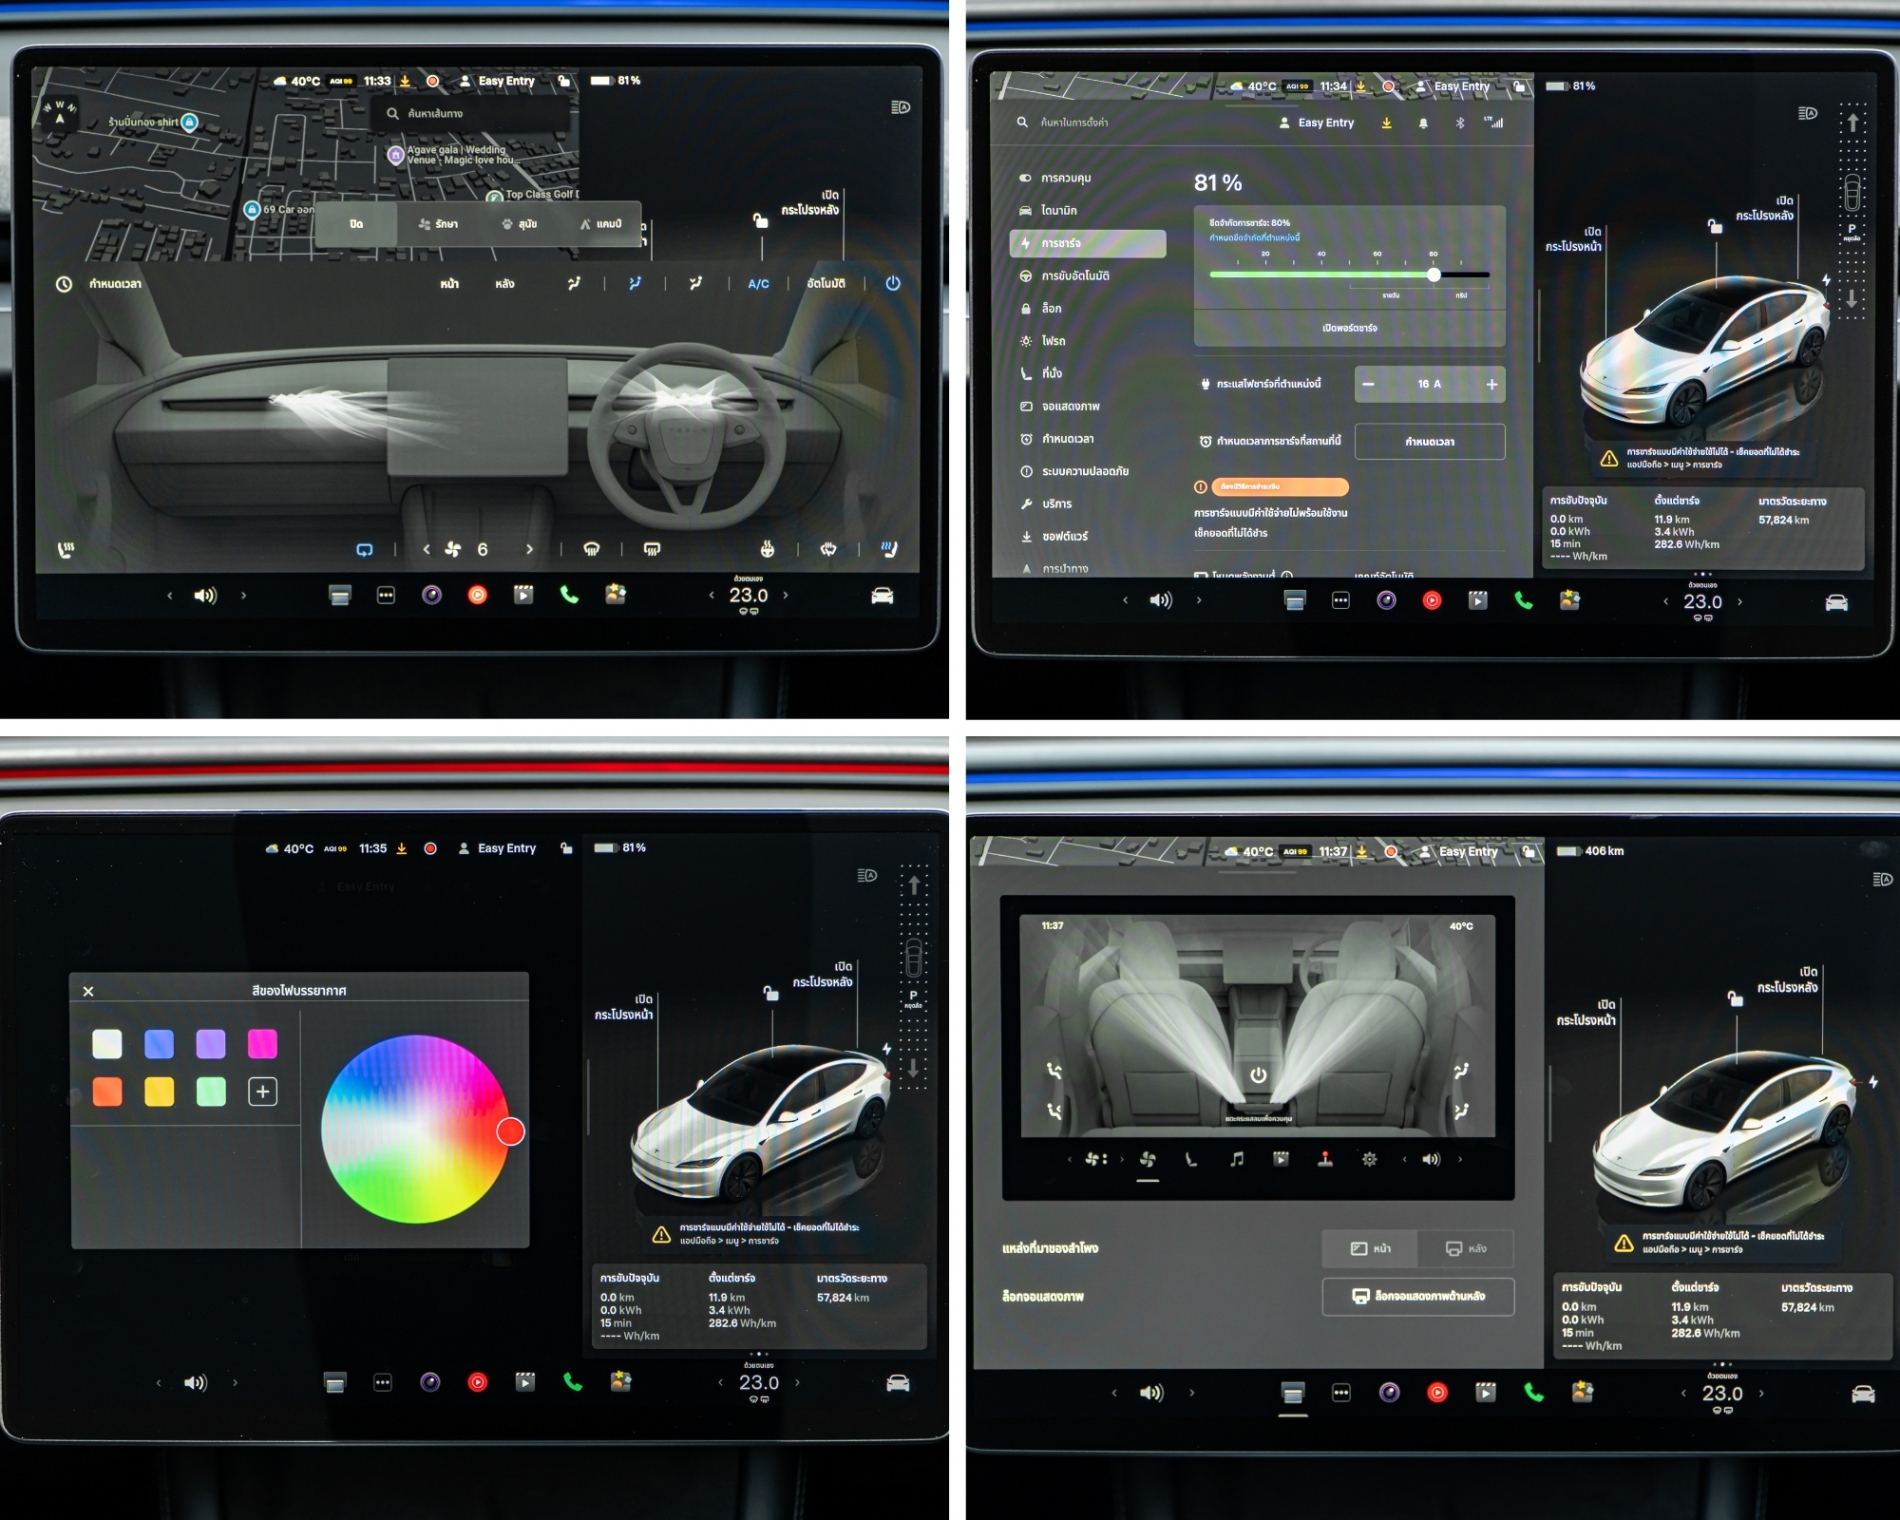The height and width of the screenshot is (1520, 1900).
Task: Decrease fan speed with the left chevron
Action: (427, 550)
